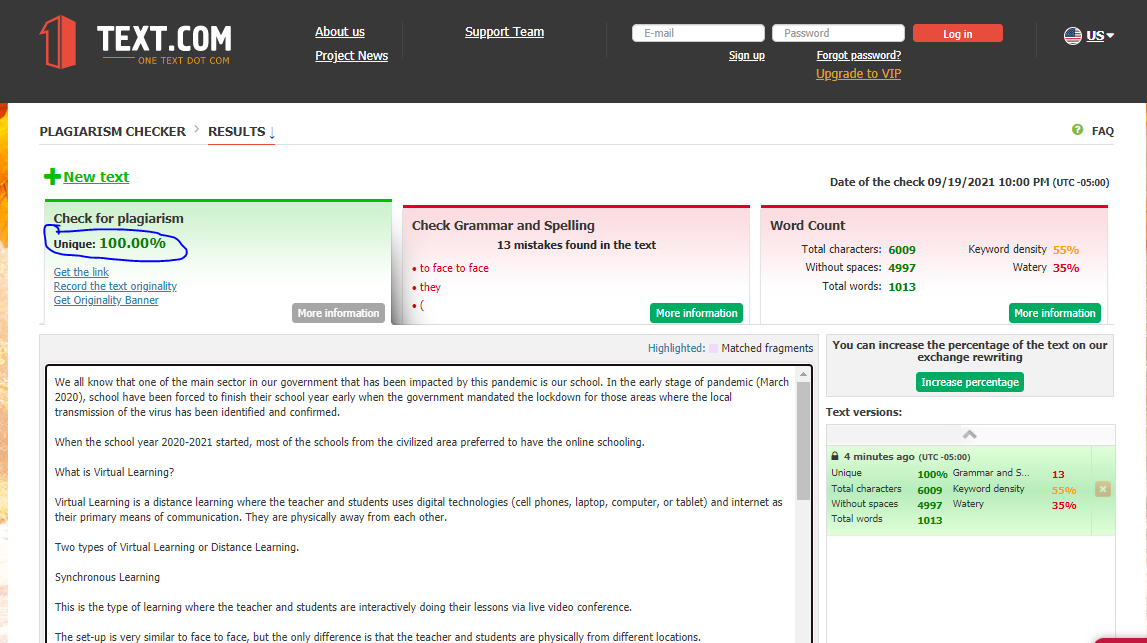Click the 13 mistakes found heading
The height and width of the screenshot is (643, 1147).
(x=576, y=245)
